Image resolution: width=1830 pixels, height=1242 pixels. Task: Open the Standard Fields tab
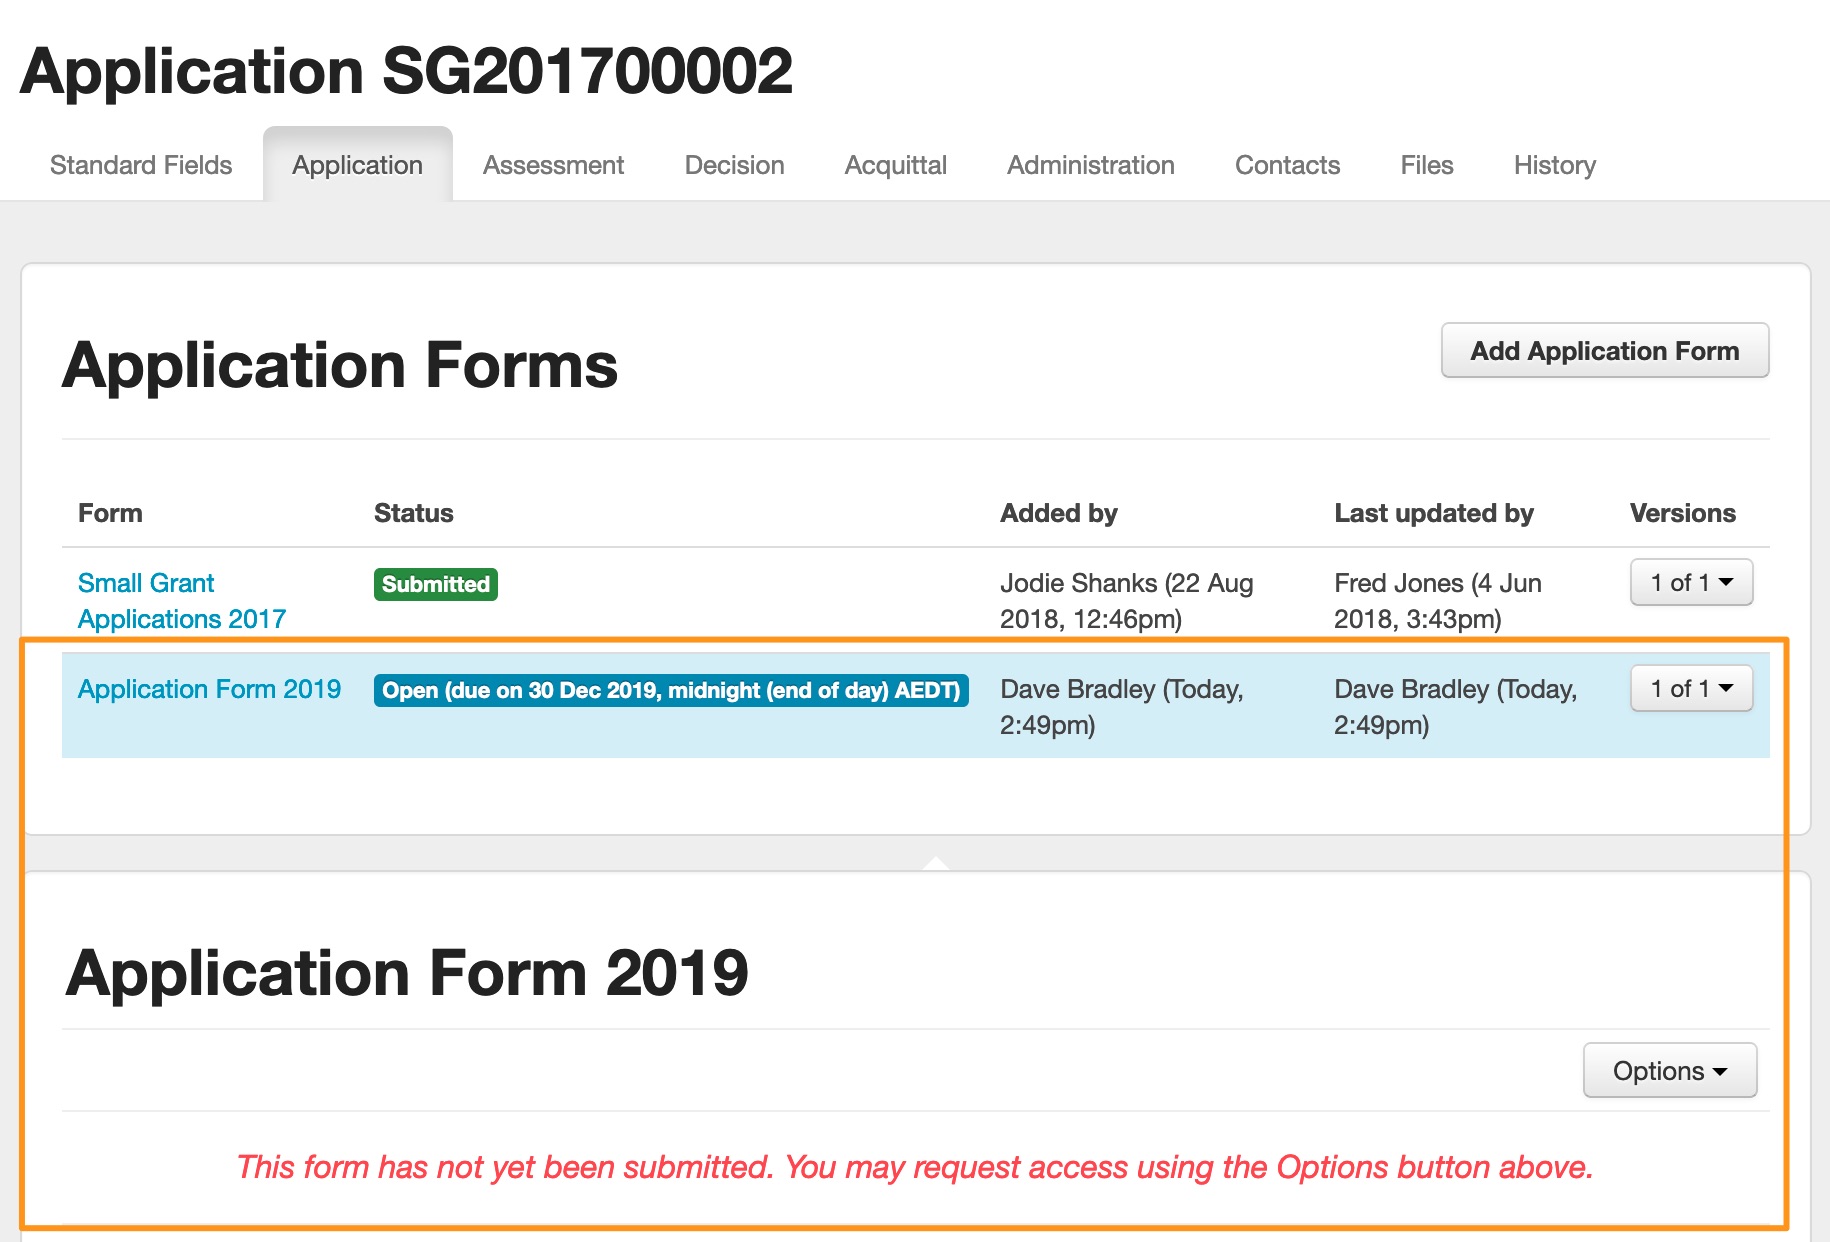click(141, 165)
